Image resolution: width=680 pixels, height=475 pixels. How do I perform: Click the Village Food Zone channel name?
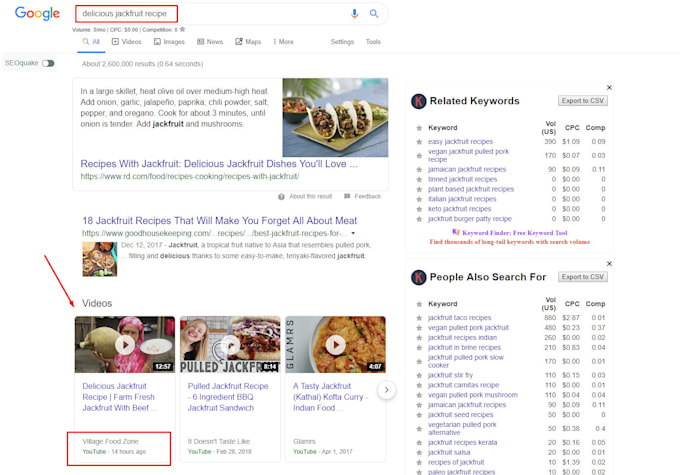pos(111,441)
